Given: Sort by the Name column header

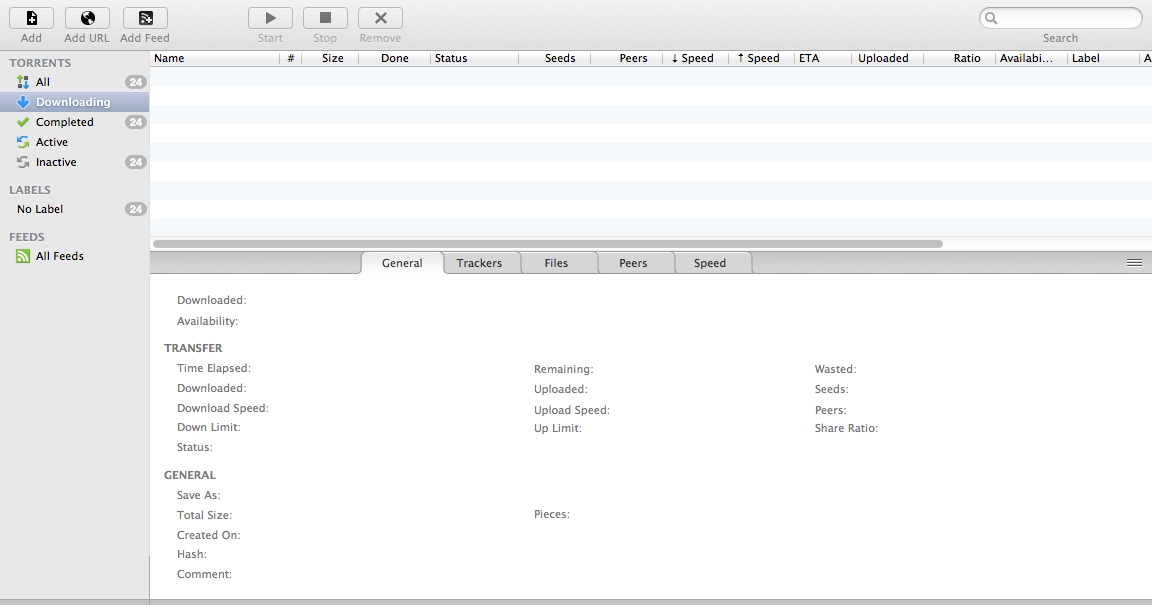Looking at the screenshot, I should pyautogui.click(x=215, y=58).
